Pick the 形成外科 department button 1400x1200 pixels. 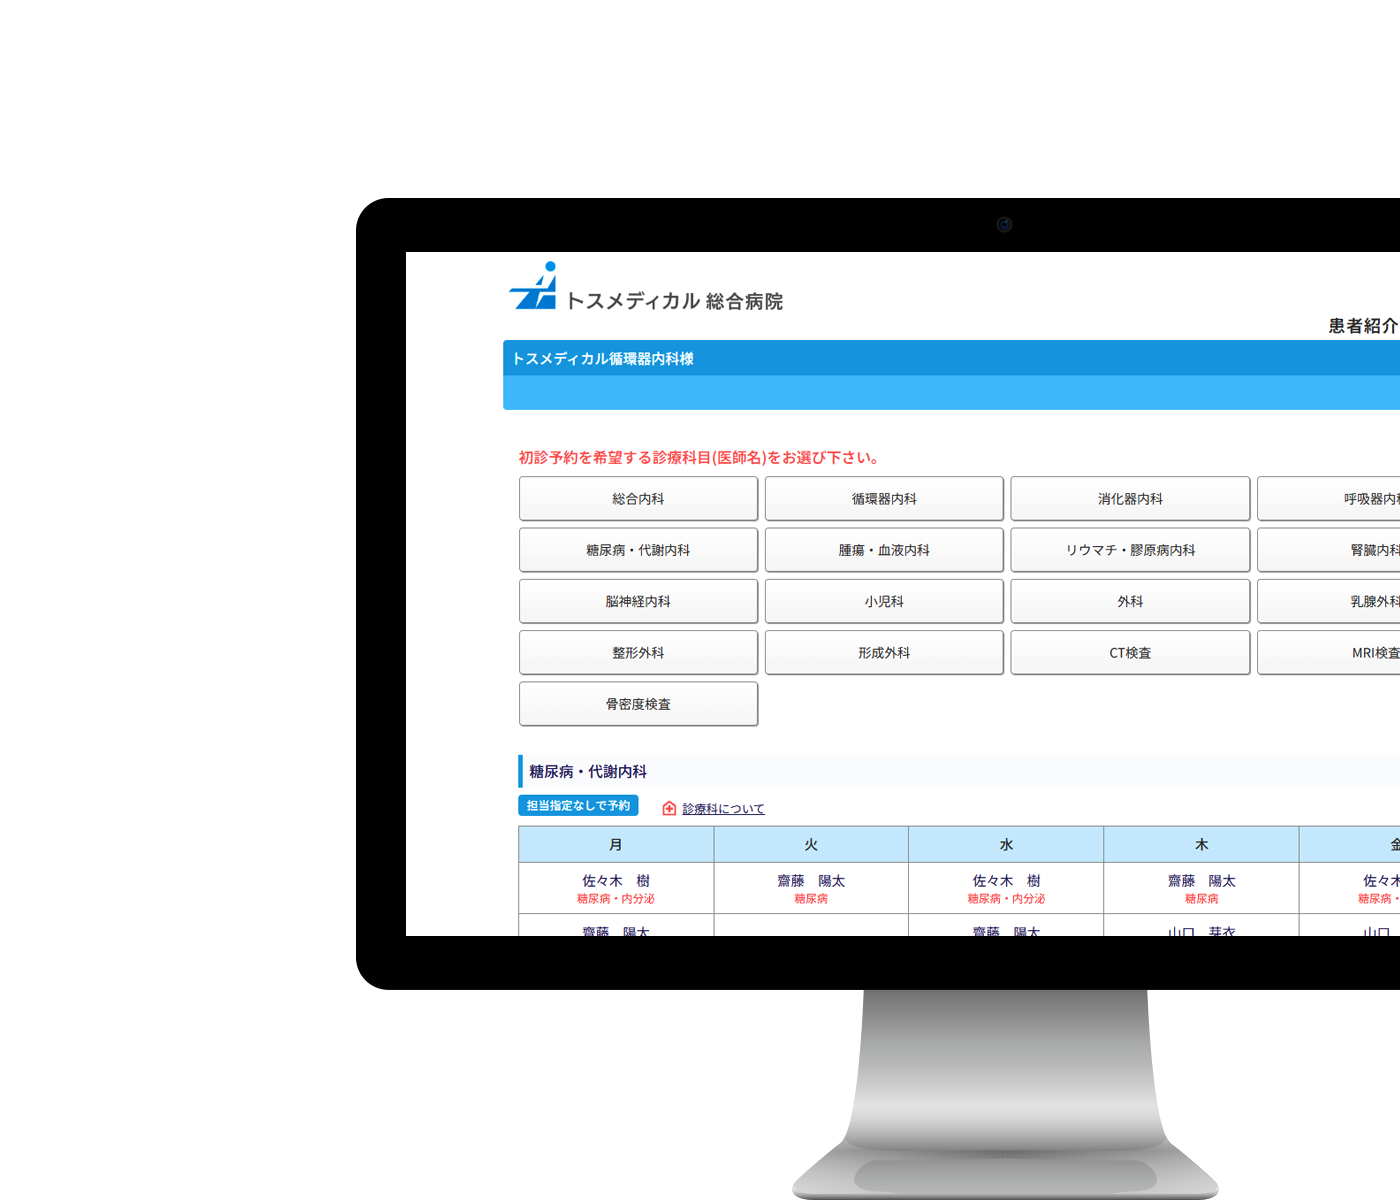point(884,653)
